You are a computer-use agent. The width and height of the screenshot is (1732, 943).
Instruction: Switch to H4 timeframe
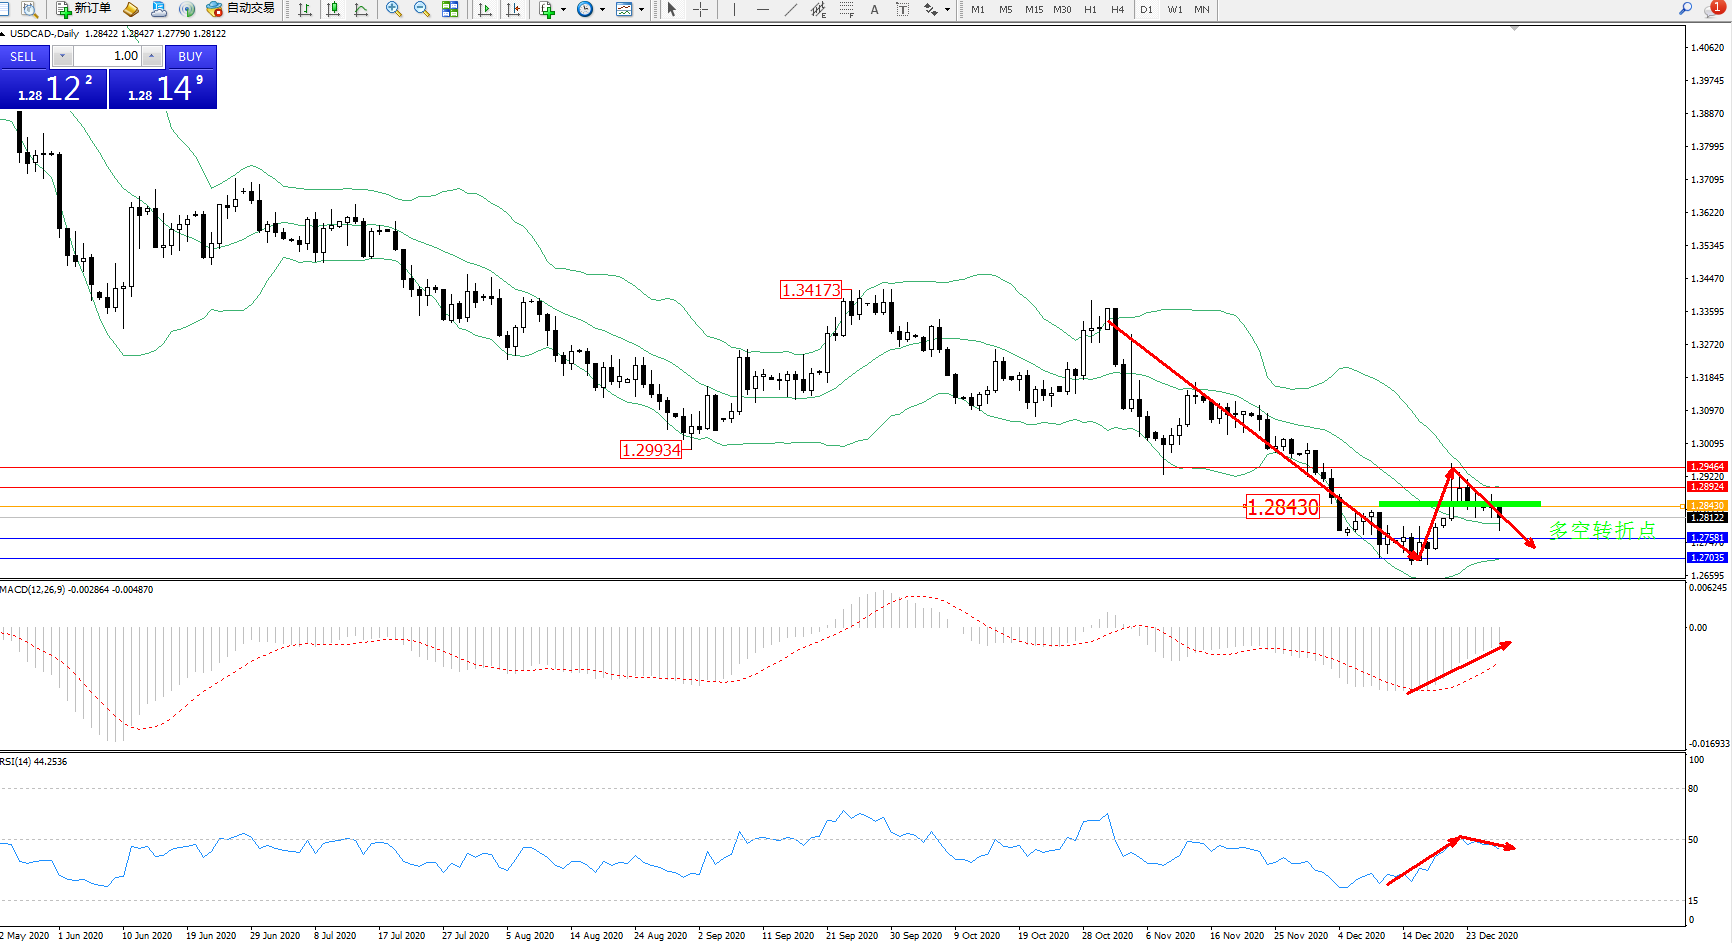click(1117, 9)
